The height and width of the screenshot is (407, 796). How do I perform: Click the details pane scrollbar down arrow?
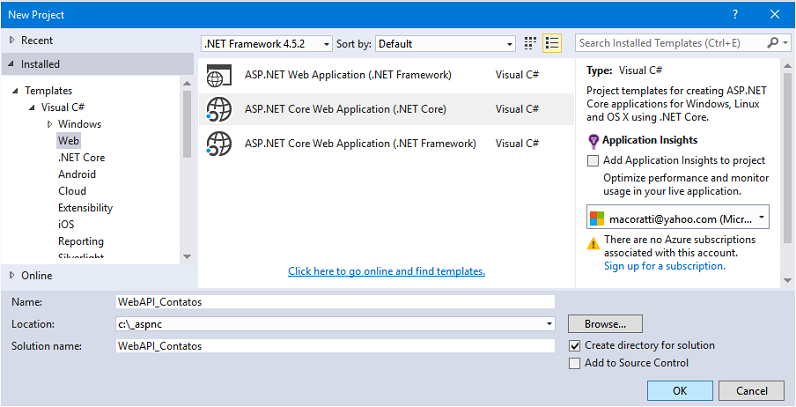click(787, 280)
